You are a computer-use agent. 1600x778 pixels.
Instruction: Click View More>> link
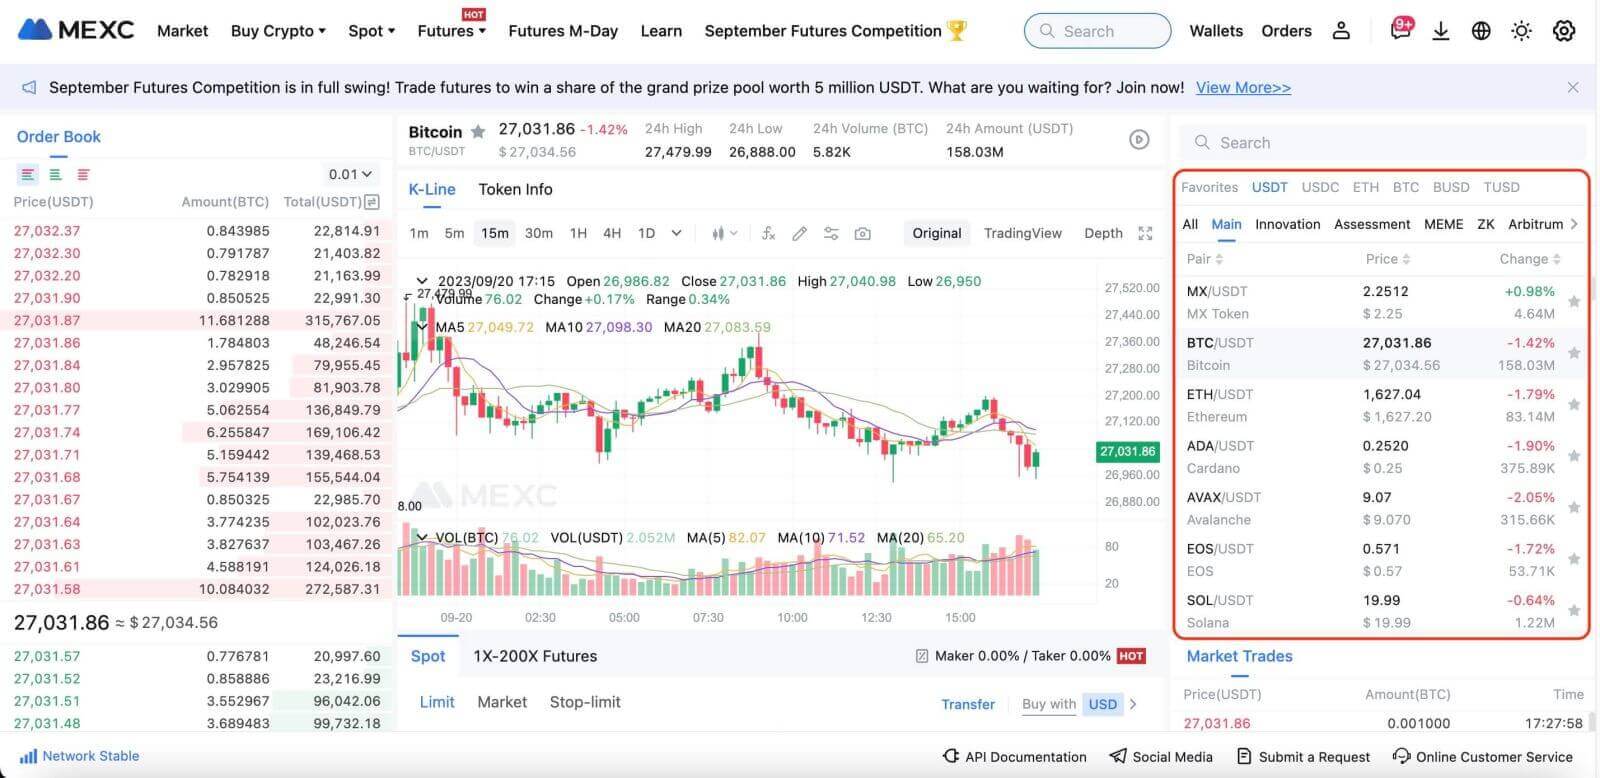[1243, 88]
